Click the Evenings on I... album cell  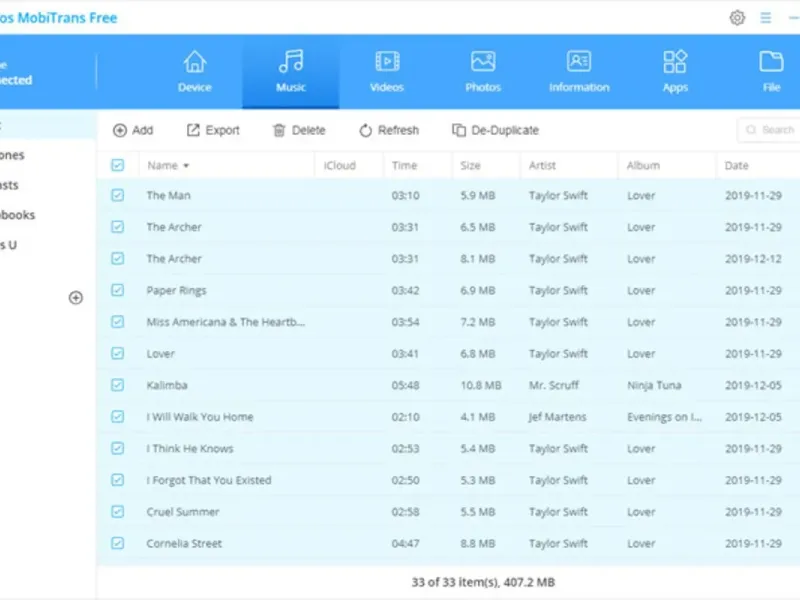coord(664,417)
